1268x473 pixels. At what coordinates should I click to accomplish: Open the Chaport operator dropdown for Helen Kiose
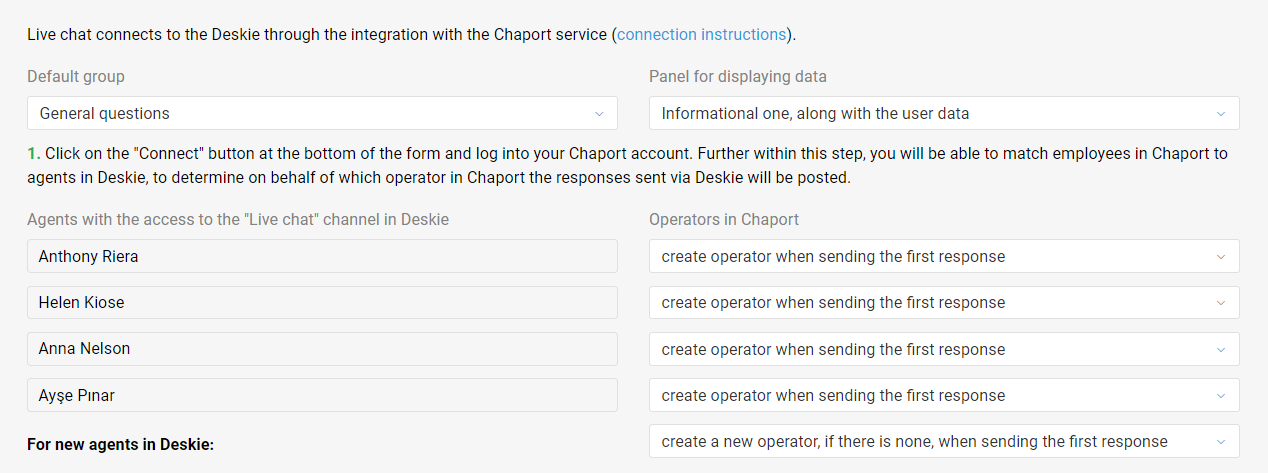pos(944,302)
